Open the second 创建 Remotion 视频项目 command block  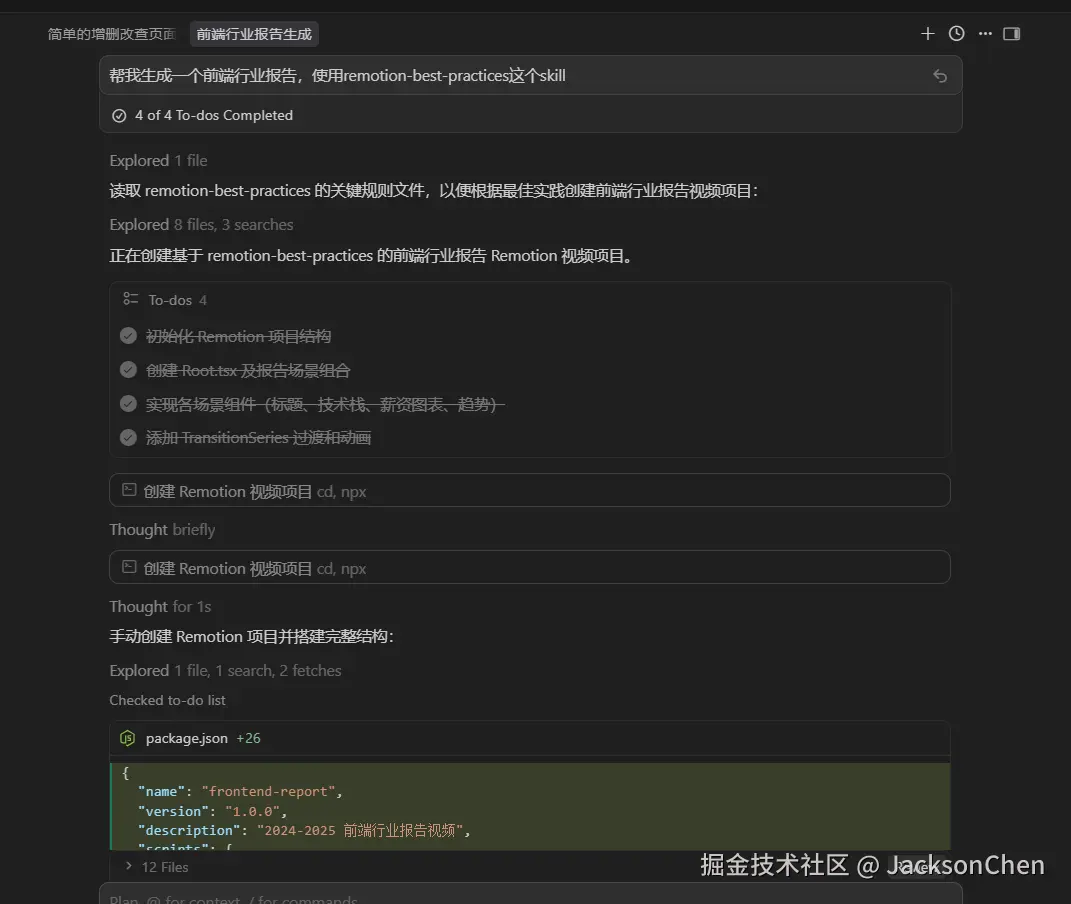click(529, 568)
